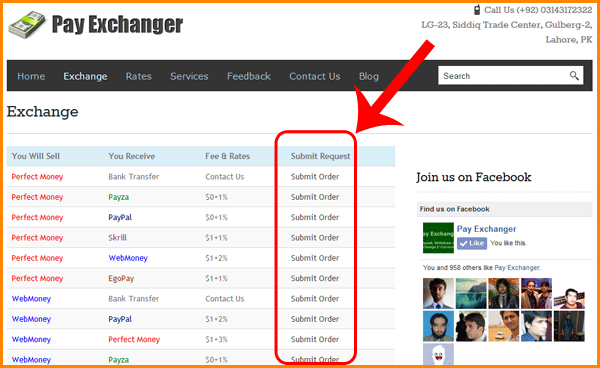
Task: Click EgoPay in the You Receive column
Action: (121, 278)
